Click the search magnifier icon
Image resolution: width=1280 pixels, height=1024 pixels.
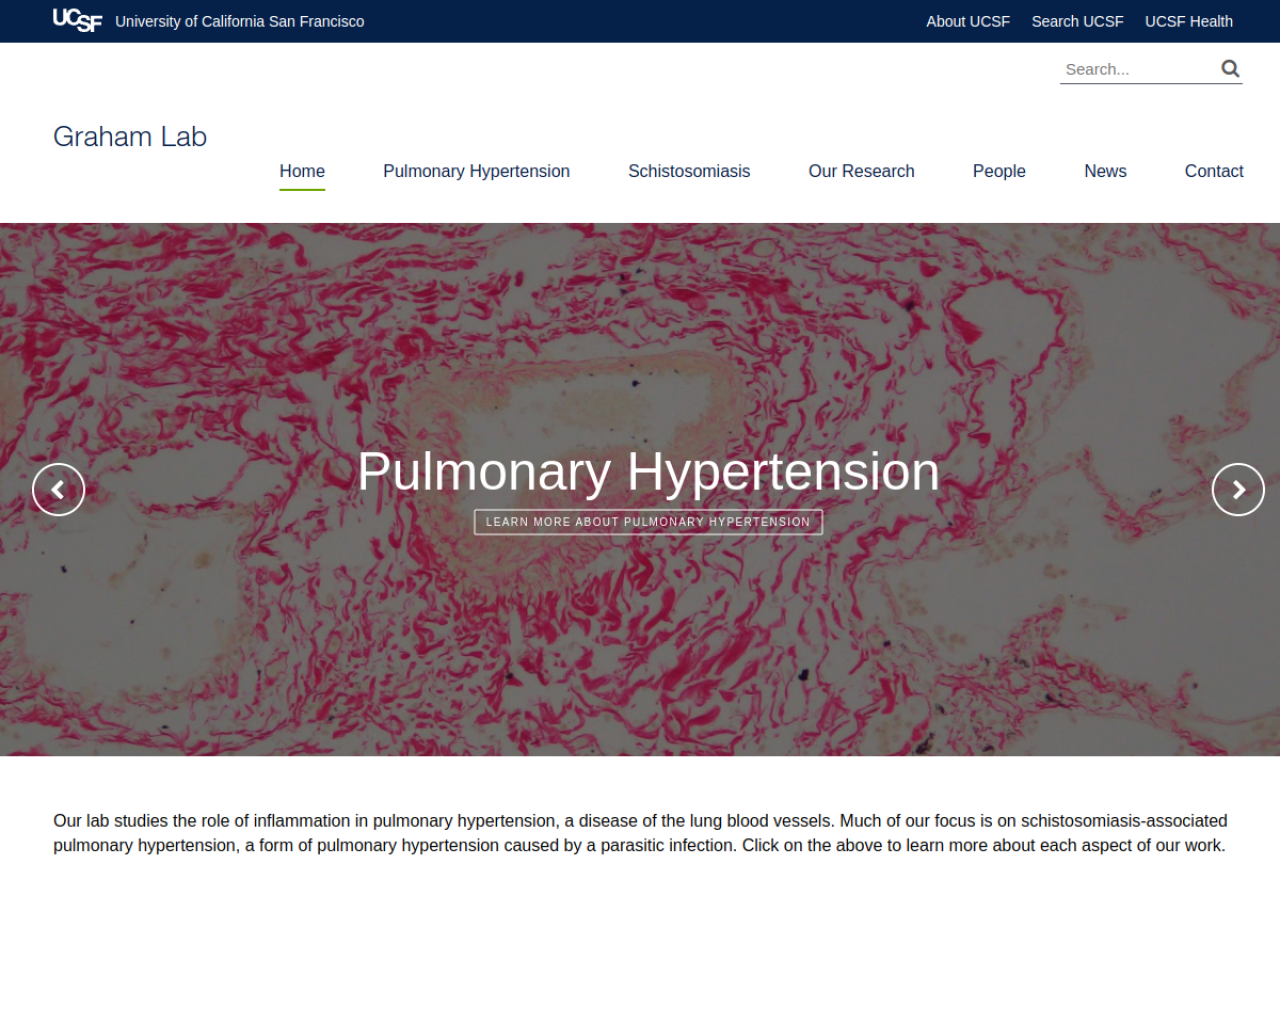1230,68
